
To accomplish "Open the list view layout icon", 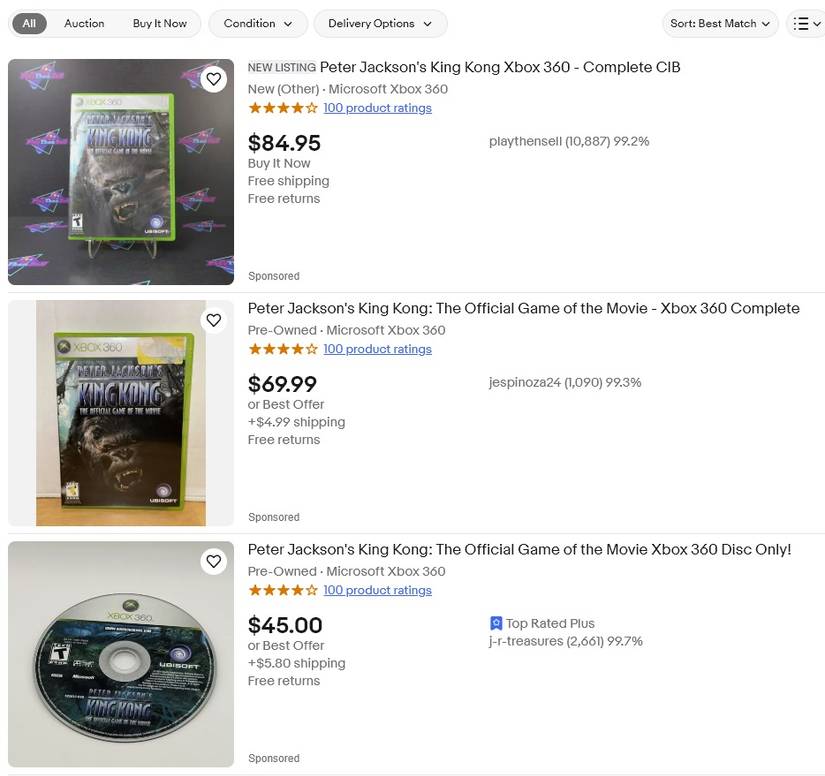I will click(806, 23).
